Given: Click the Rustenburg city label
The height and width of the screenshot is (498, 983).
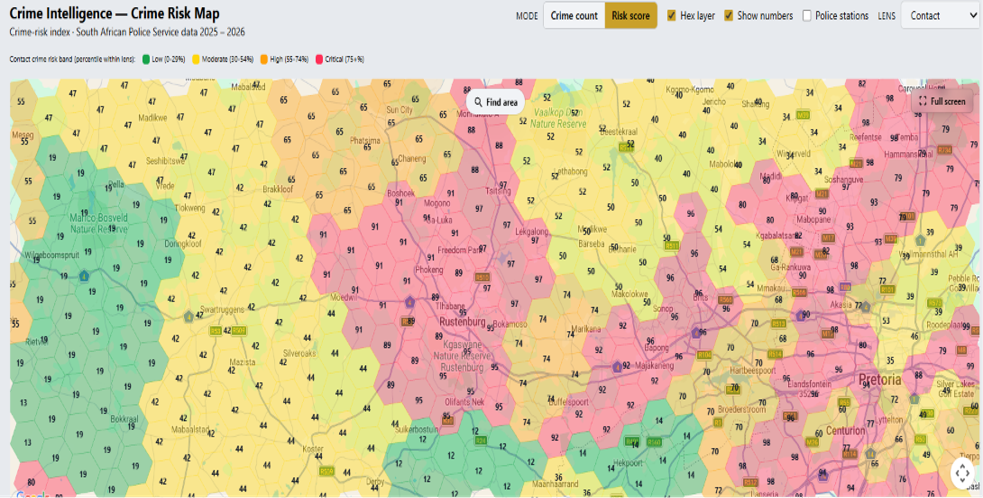Looking at the screenshot, I should 462,322.
